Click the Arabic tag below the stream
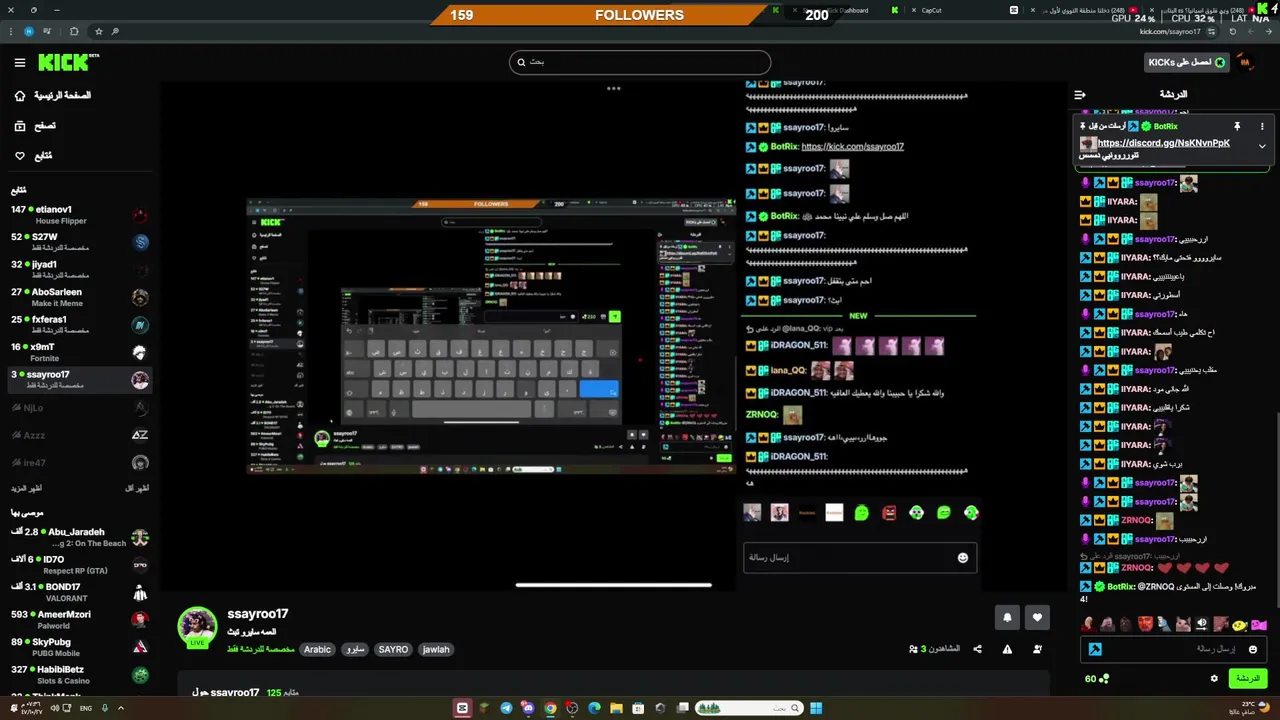 tap(317, 649)
